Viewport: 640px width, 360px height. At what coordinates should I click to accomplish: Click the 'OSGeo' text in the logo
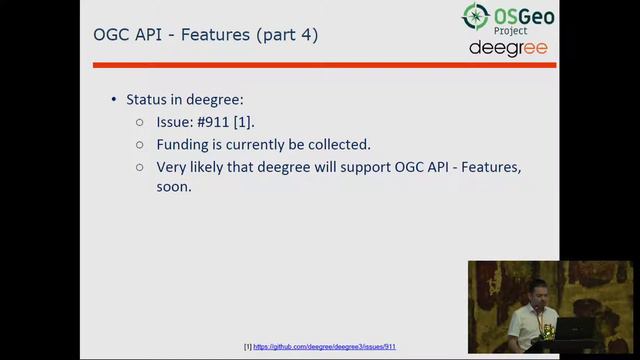tap(524, 17)
